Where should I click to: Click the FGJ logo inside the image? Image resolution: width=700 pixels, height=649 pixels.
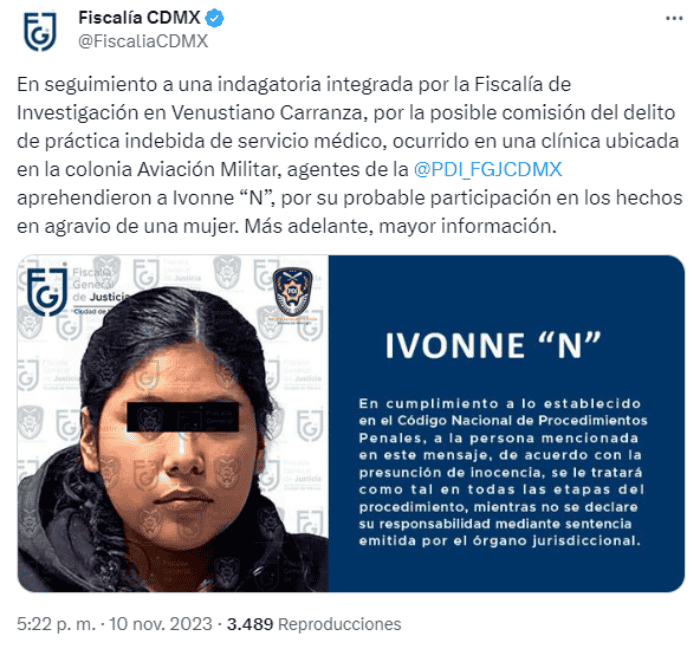(47, 291)
